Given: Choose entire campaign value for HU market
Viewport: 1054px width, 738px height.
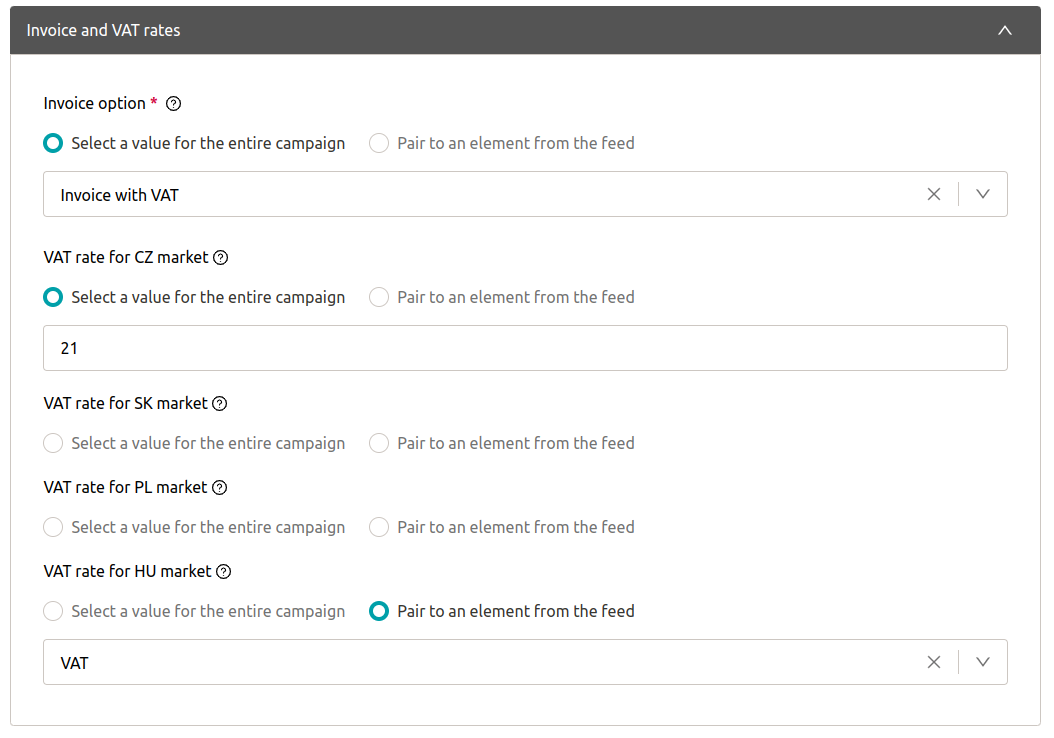Looking at the screenshot, I should coord(53,611).
